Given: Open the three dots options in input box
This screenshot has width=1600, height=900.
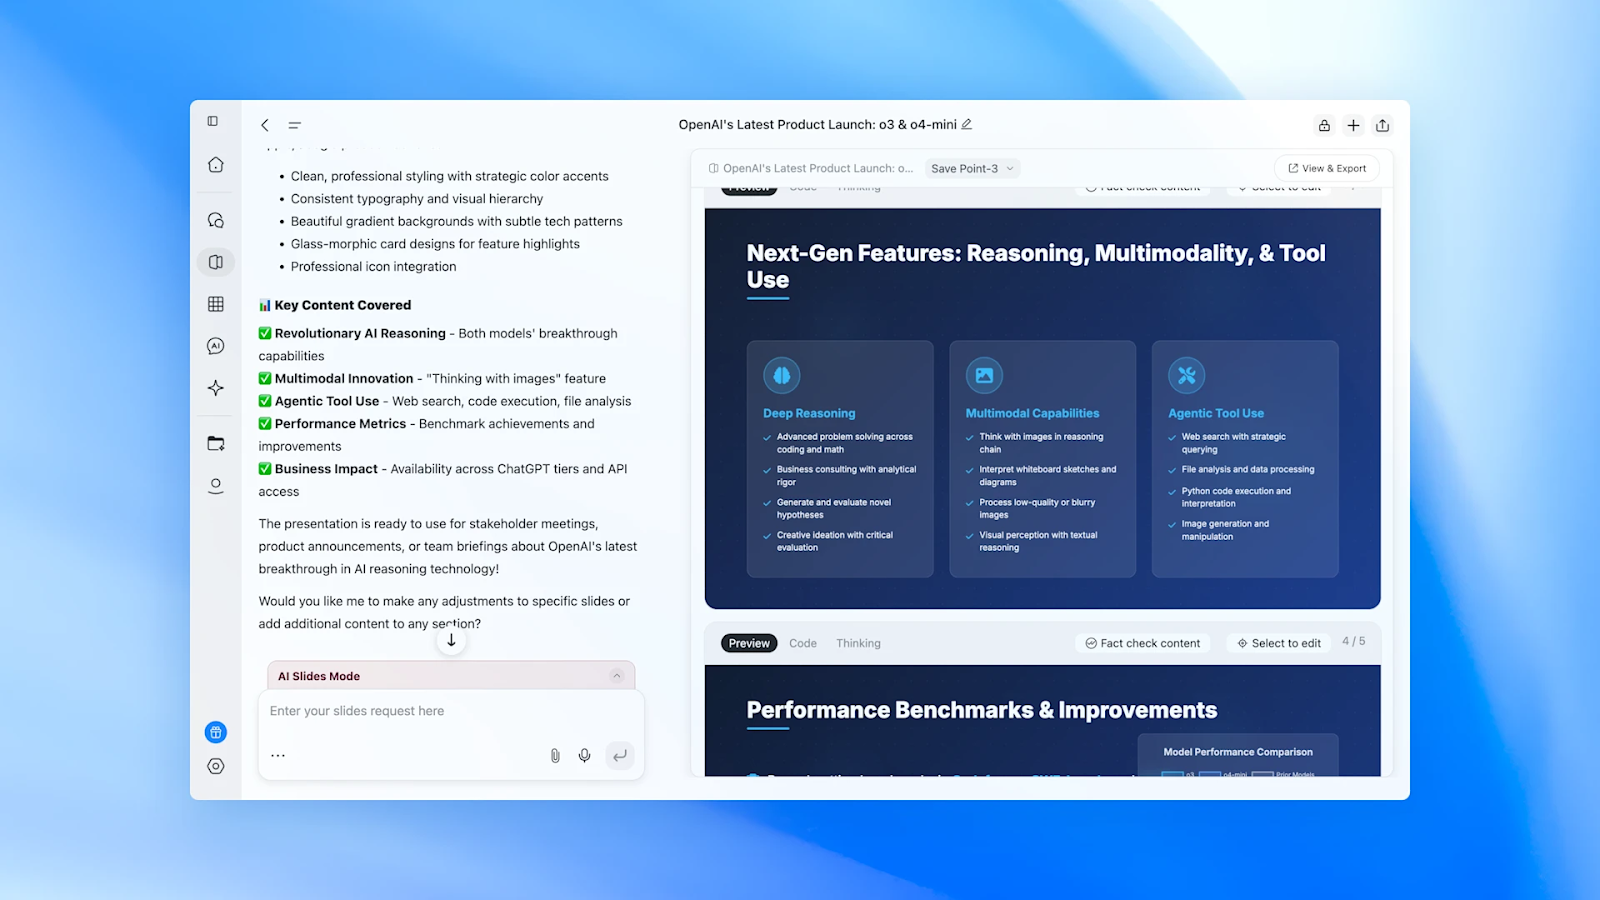Looking at the screenshot, I should coord(278,755).
